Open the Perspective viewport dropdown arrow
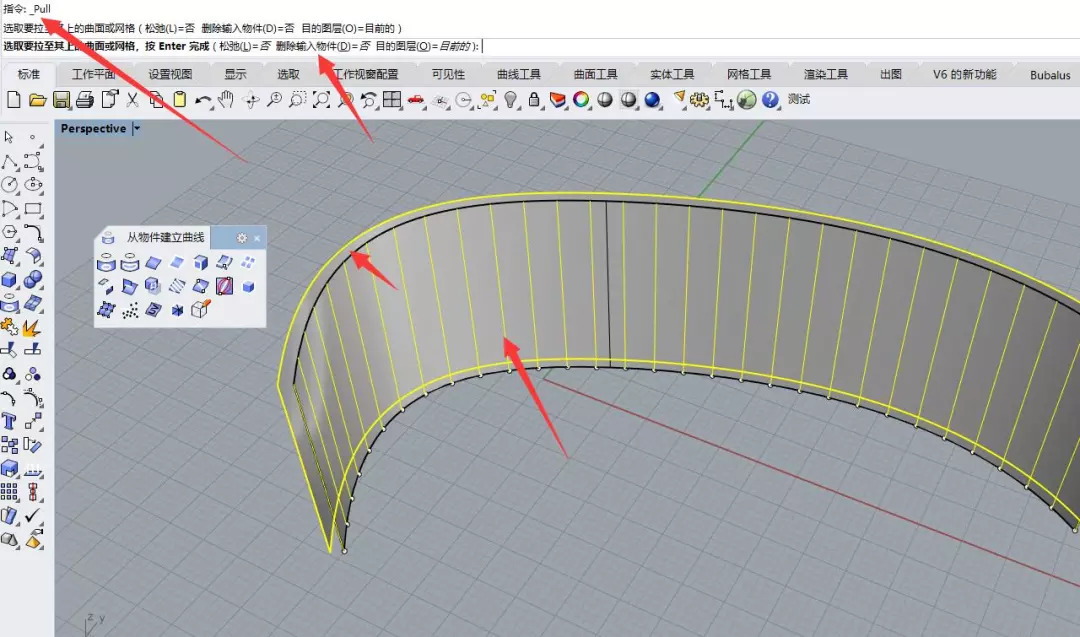The image size is (1080, 637). (x=137, y=128)
